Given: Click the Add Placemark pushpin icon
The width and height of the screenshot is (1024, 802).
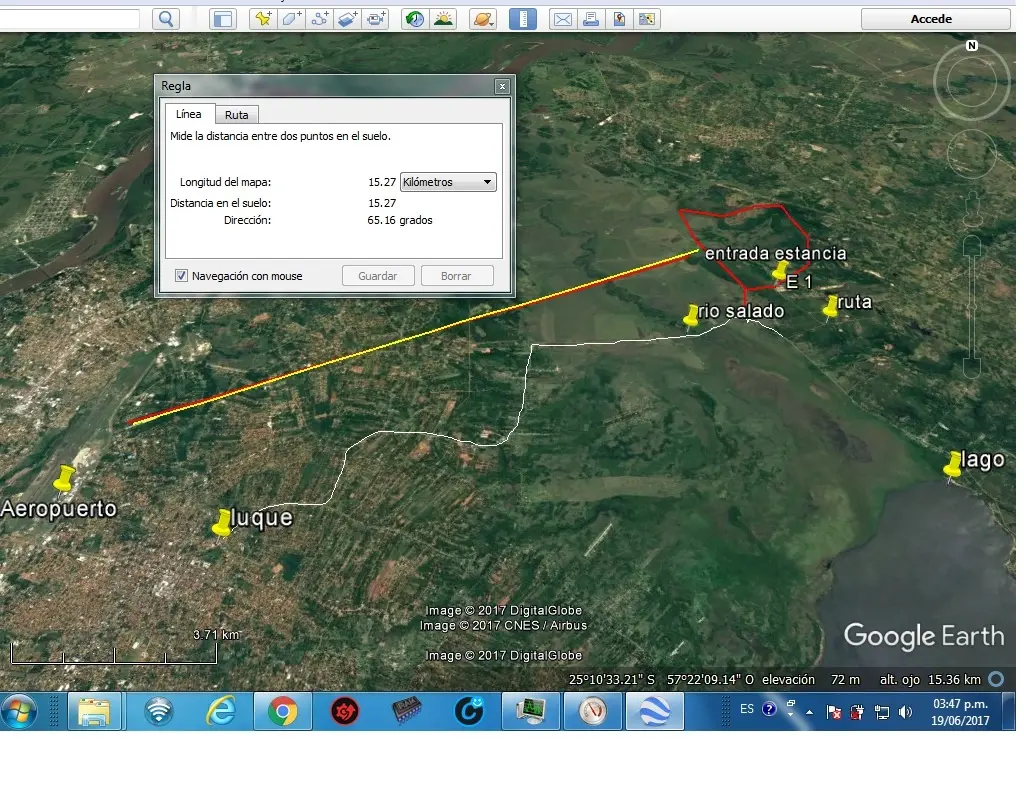Looking at the screenshot, I should tap(263, 19).
